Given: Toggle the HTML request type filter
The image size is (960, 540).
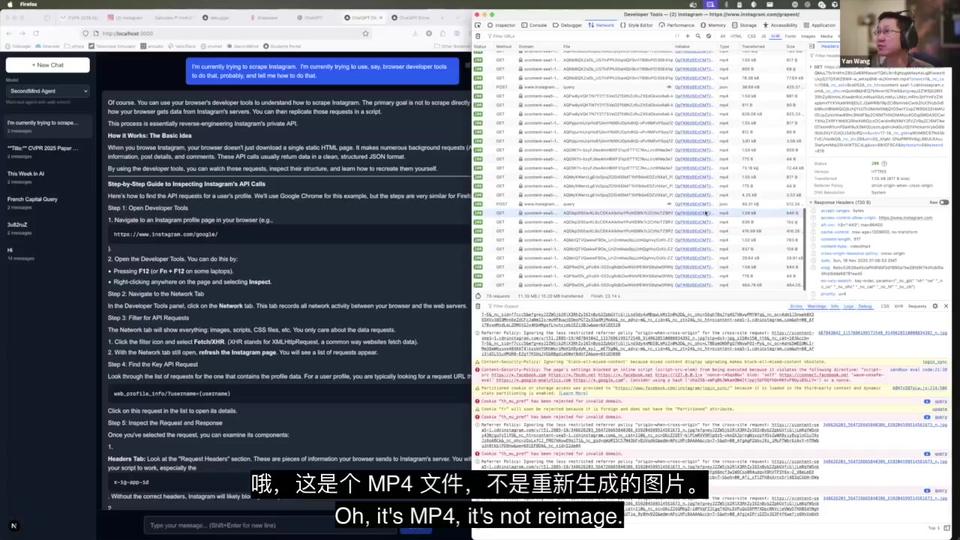Looking at the screenshot, I should click(736, 36).
